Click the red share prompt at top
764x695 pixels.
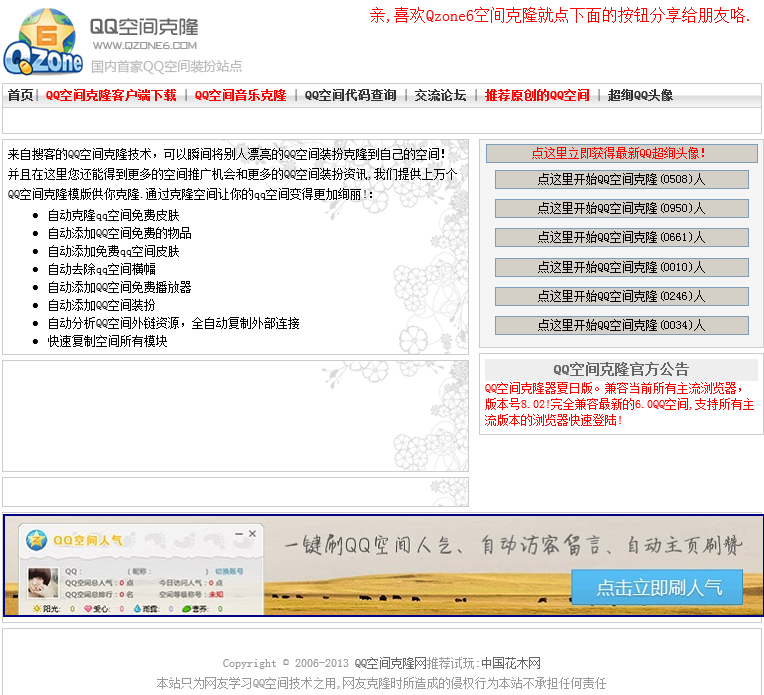pyautogui.click(x=559, y=16)
